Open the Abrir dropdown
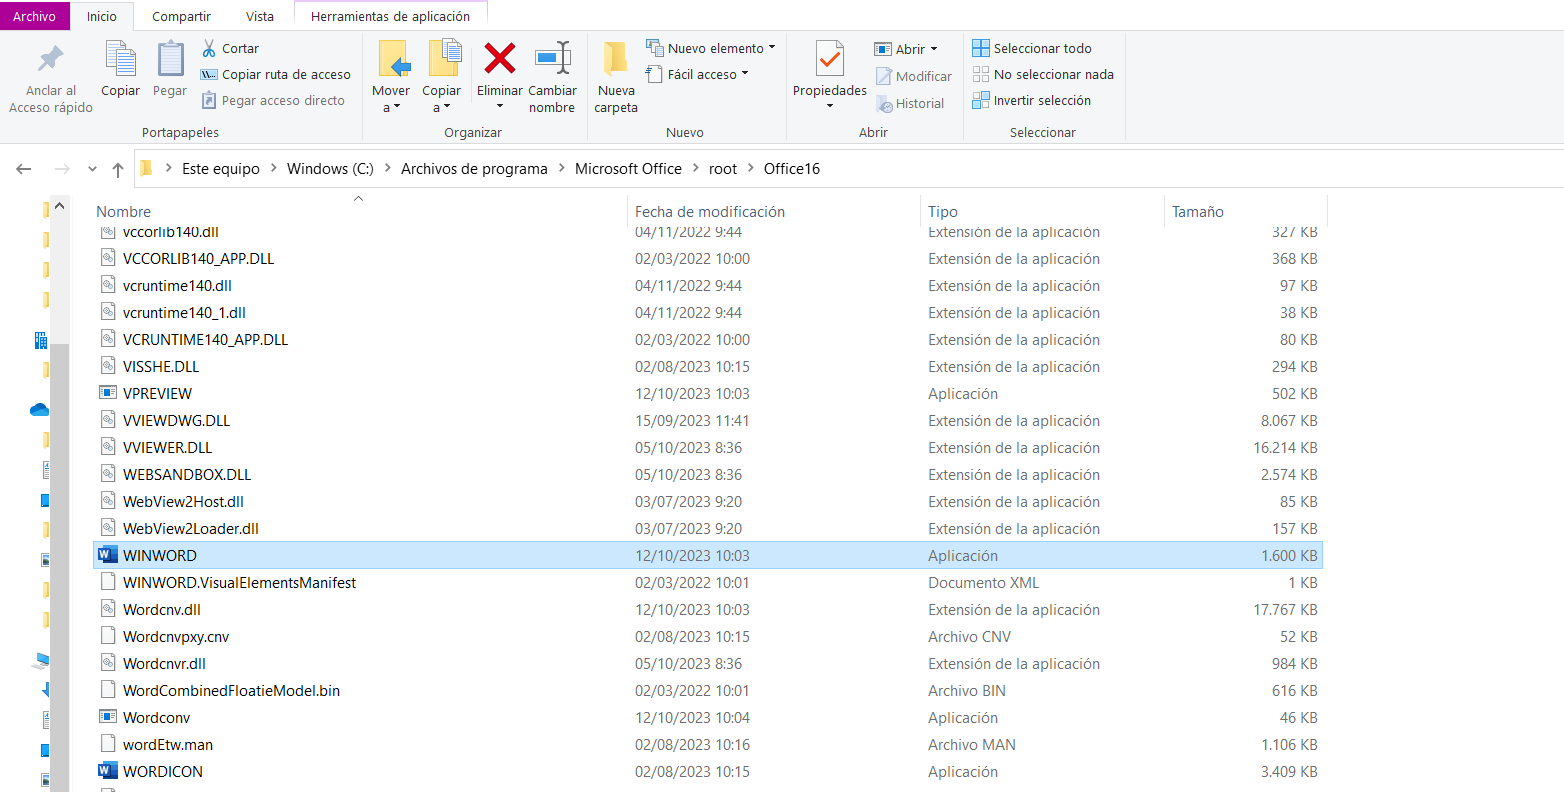Screen dimensions: 1564x792 (x=906, y=49)
